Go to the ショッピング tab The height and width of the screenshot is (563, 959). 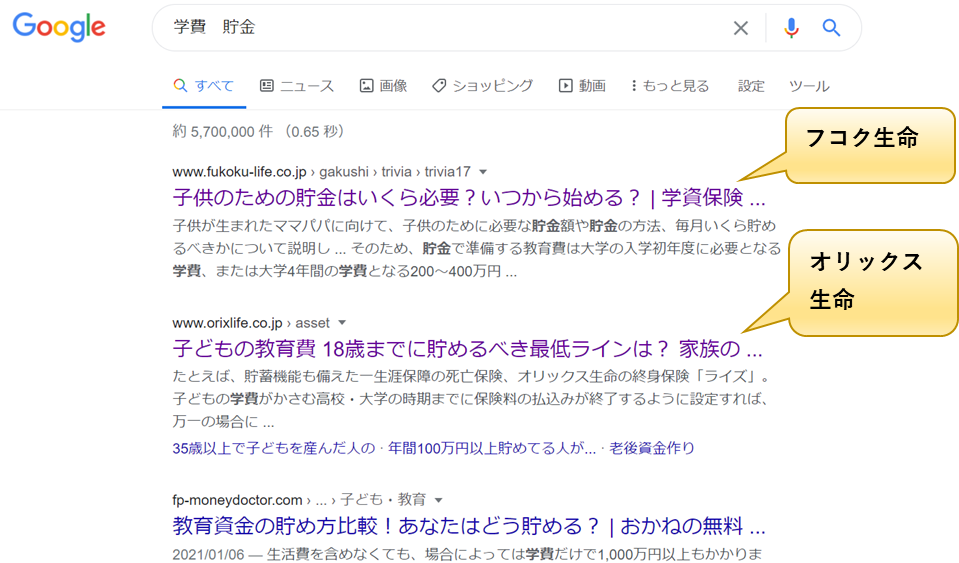point(483,86)
